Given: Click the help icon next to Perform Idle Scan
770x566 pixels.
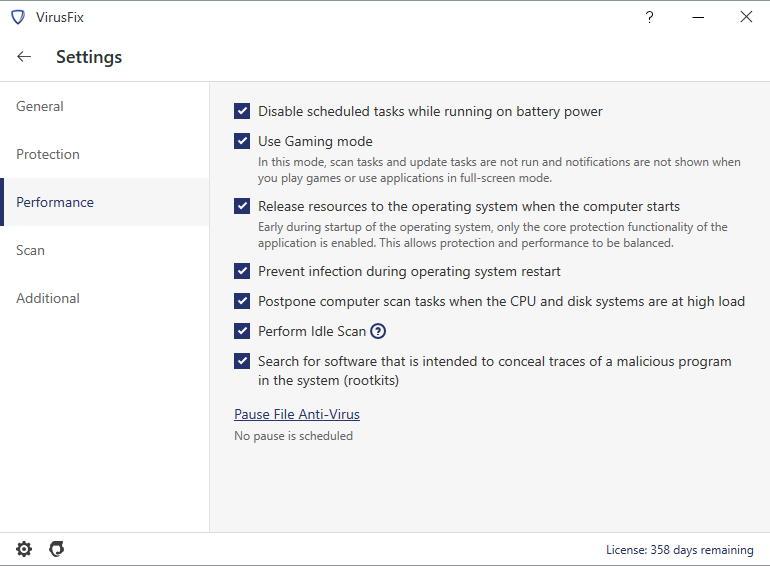Looking at the screenshot, I should pos(378,331).
